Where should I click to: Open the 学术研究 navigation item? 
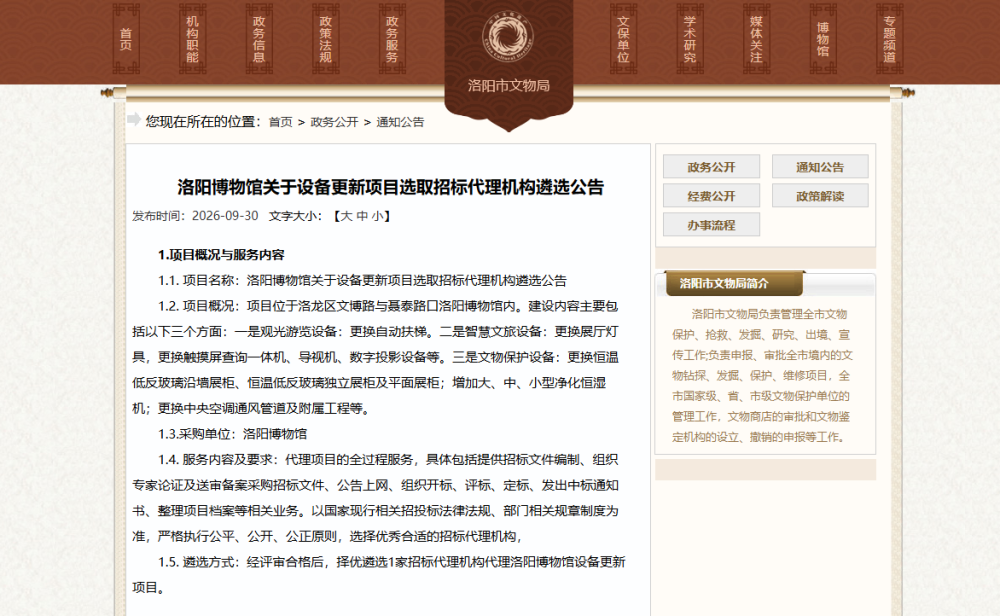[690, 39]
